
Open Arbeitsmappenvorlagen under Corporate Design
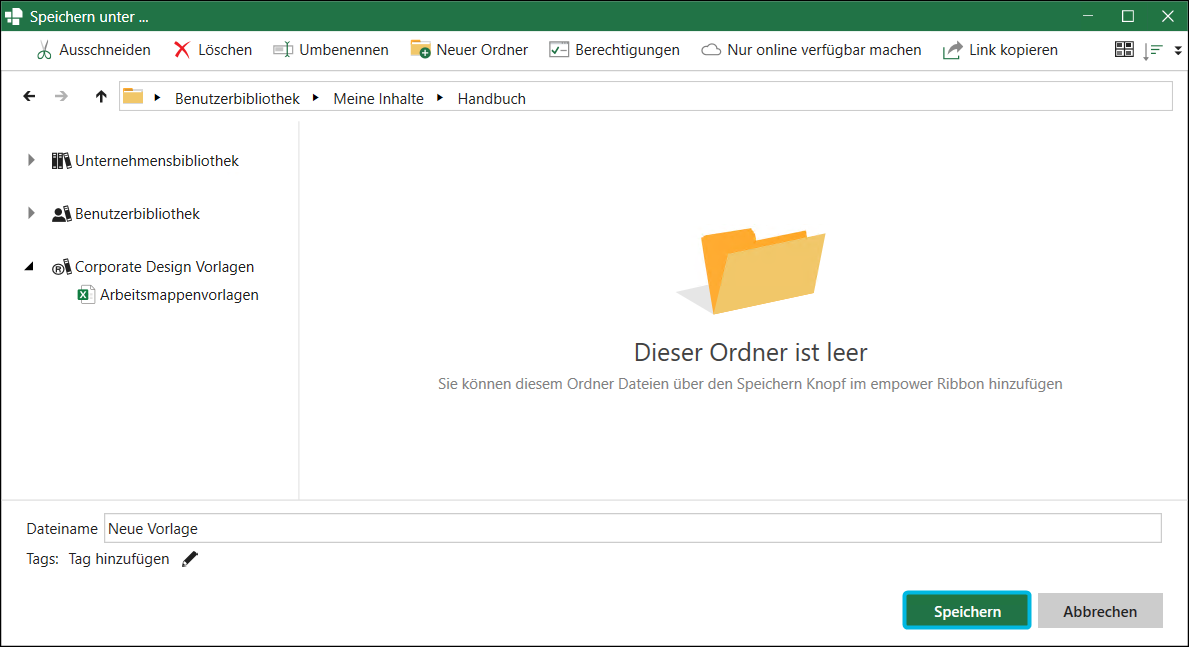tap(179, 295)
